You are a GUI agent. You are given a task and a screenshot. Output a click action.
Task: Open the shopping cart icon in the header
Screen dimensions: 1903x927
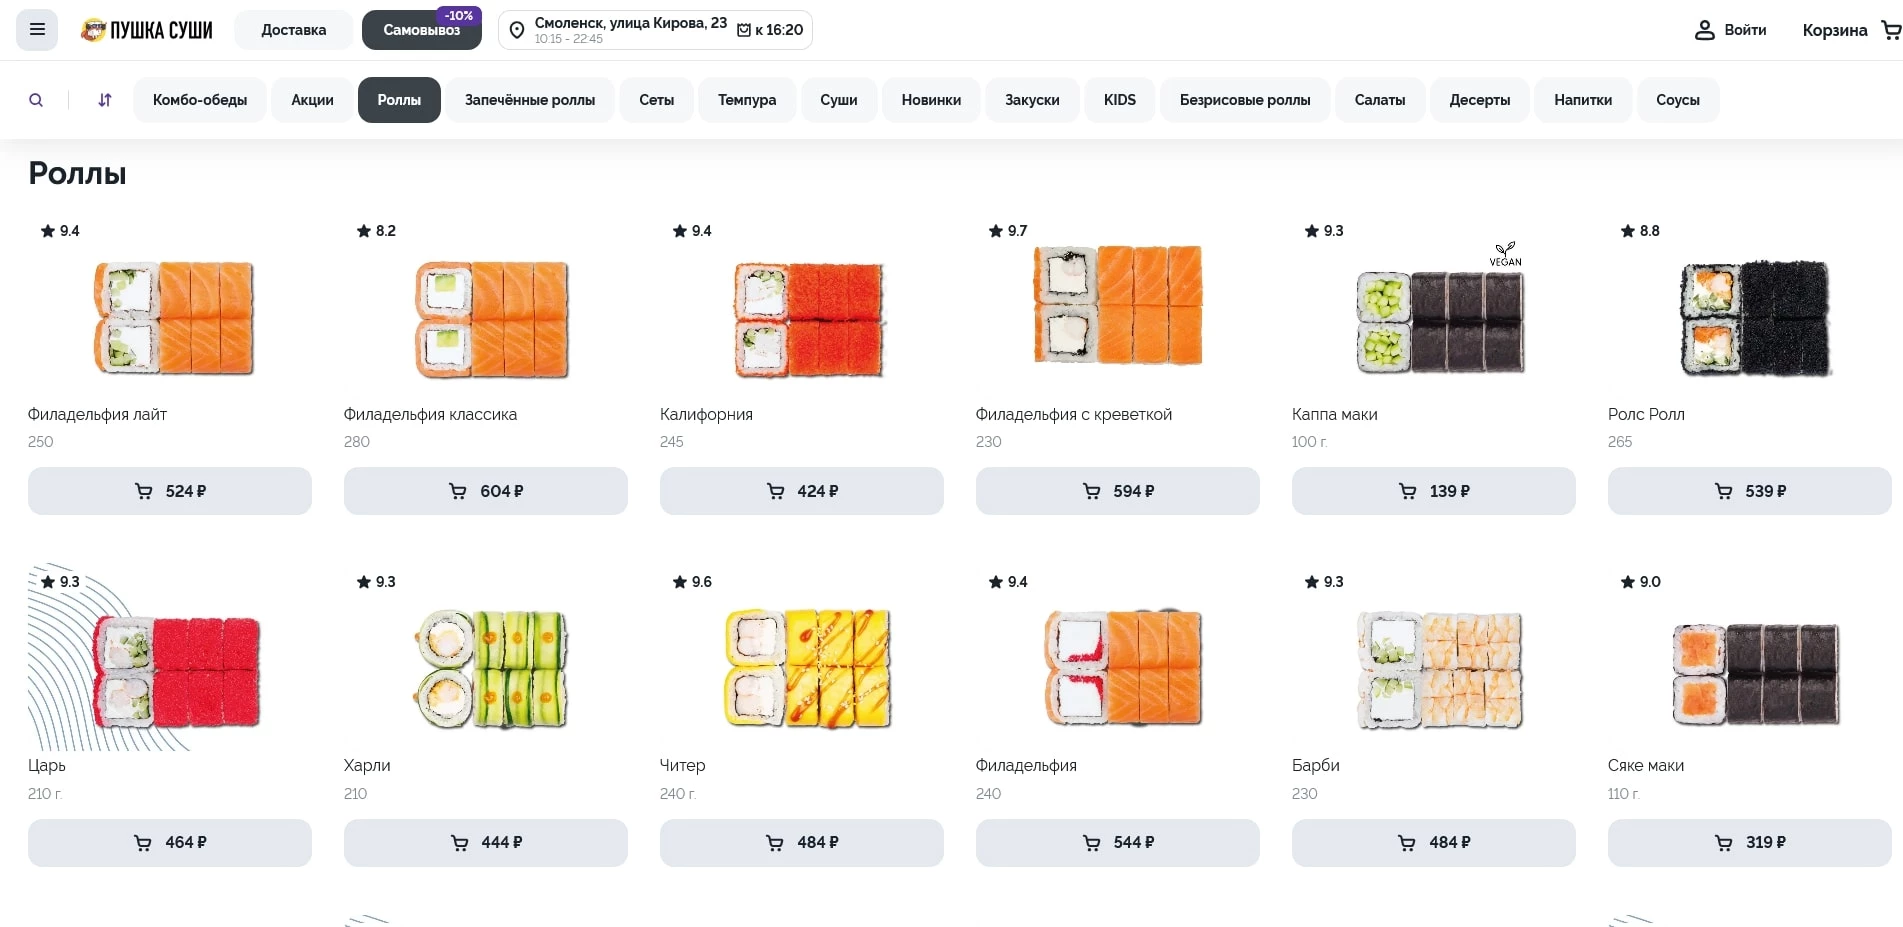(1890, 30)
